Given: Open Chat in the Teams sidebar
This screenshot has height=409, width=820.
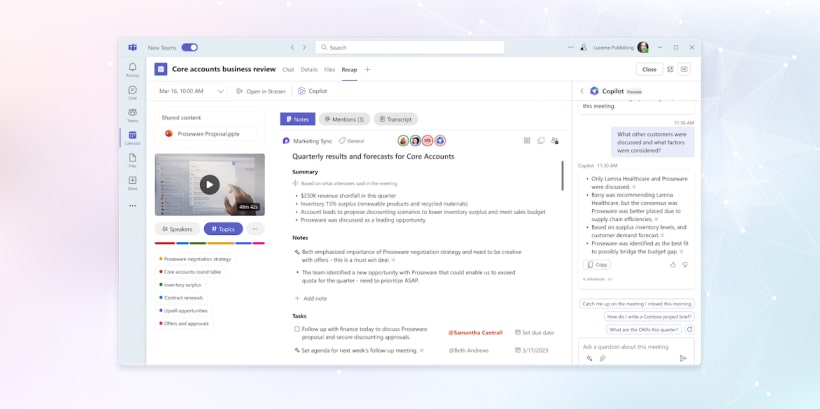Looking at the screenshot, I should coord(132,93).
